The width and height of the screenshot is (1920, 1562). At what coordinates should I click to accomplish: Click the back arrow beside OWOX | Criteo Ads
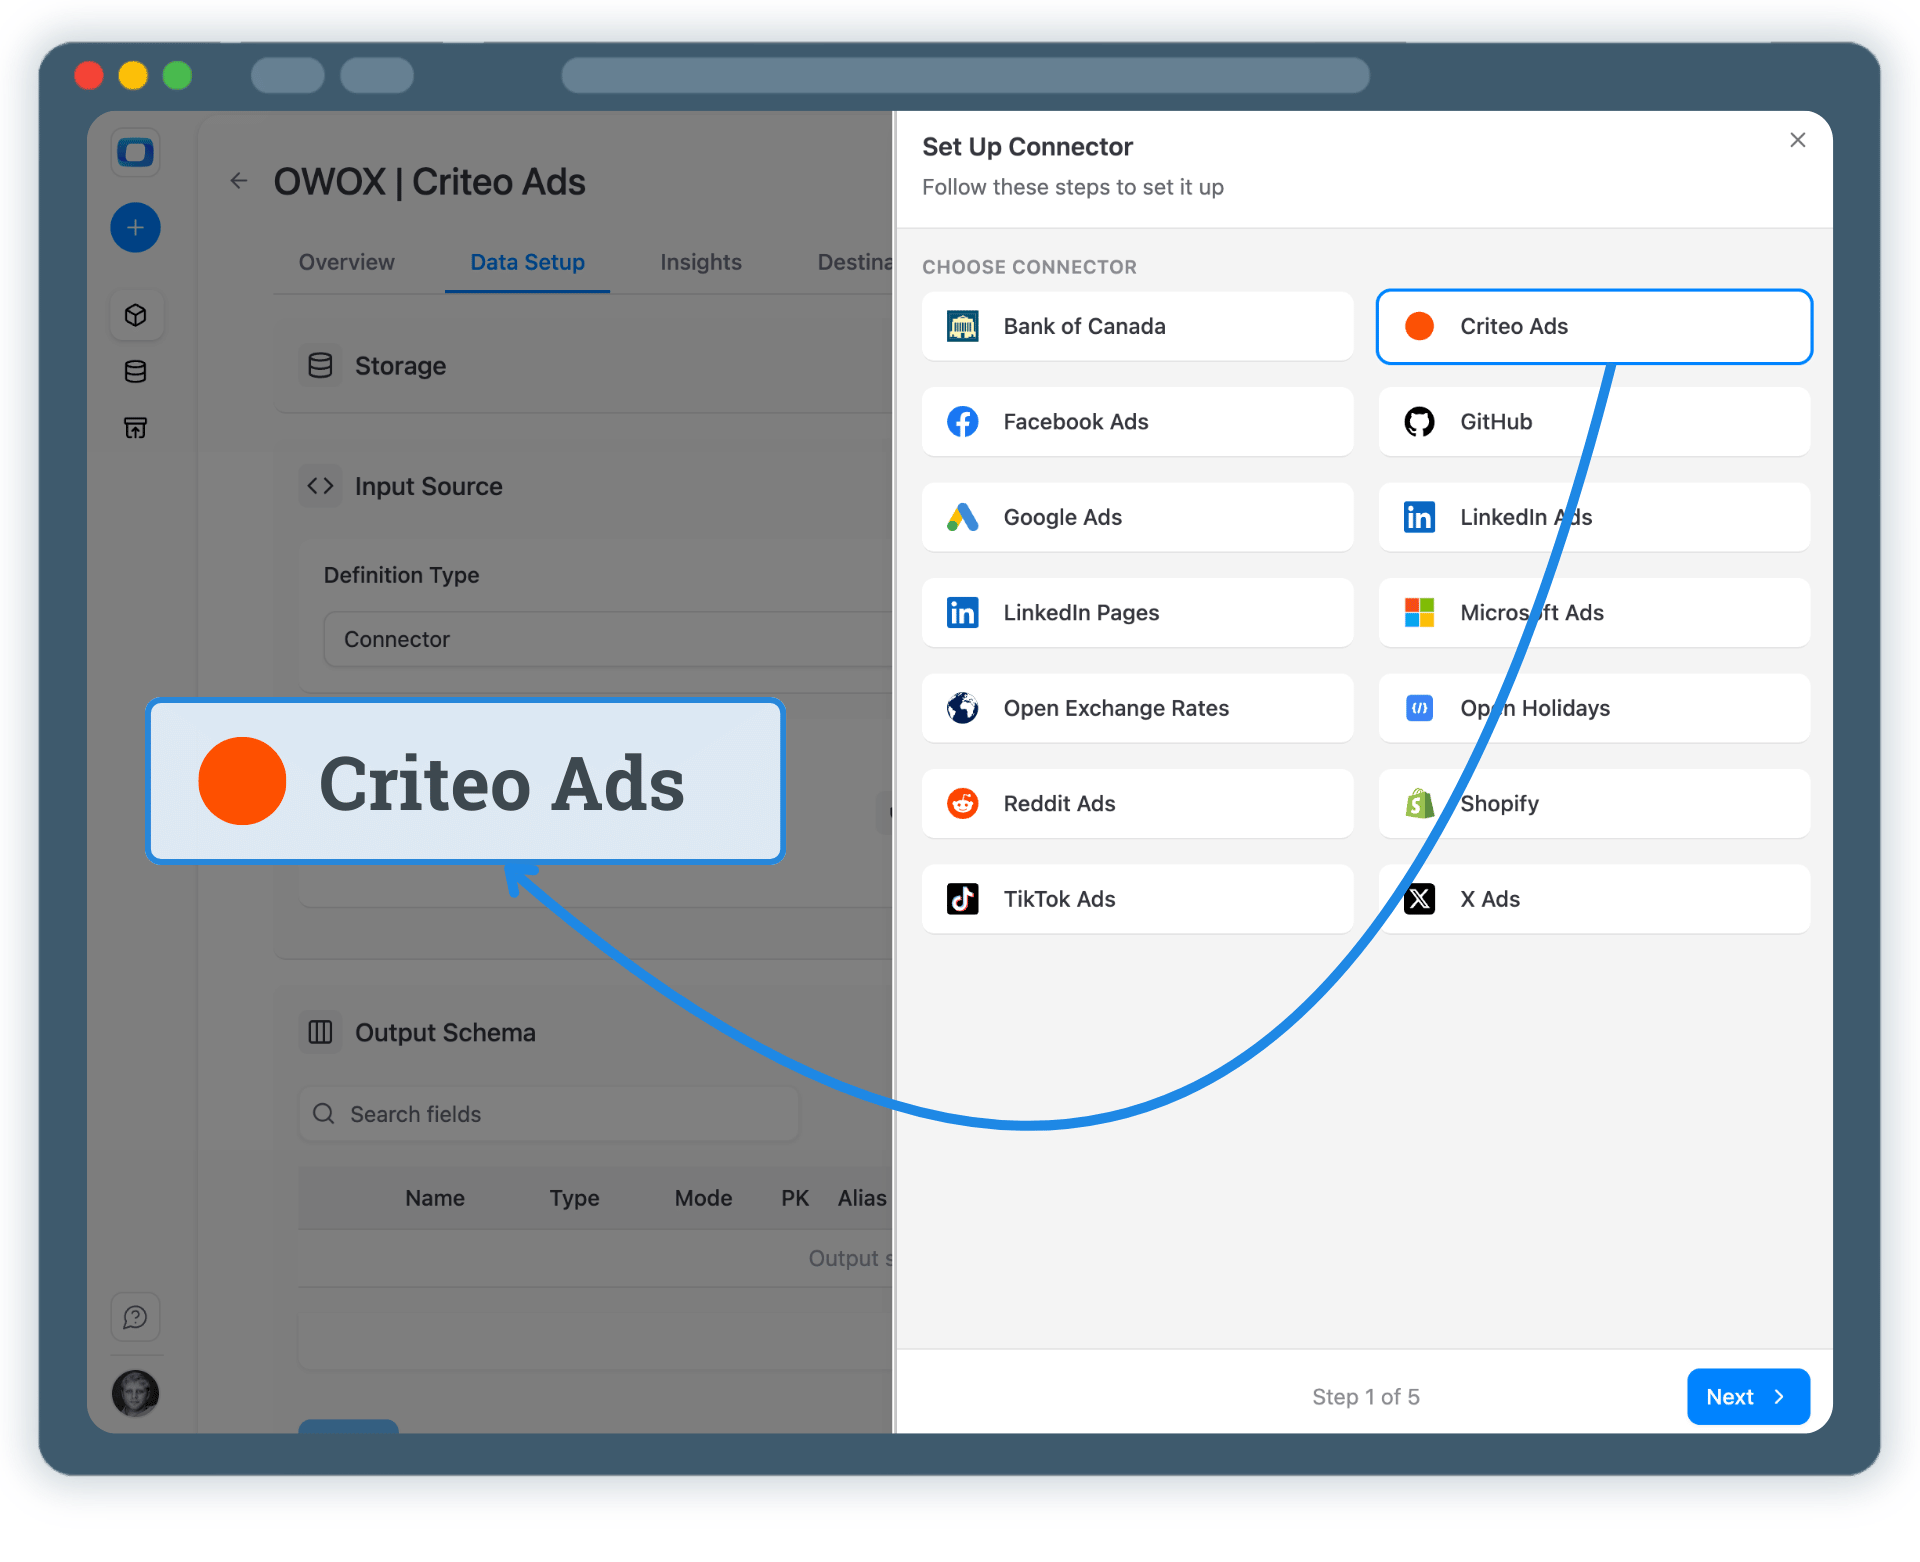tap(238, 181)
